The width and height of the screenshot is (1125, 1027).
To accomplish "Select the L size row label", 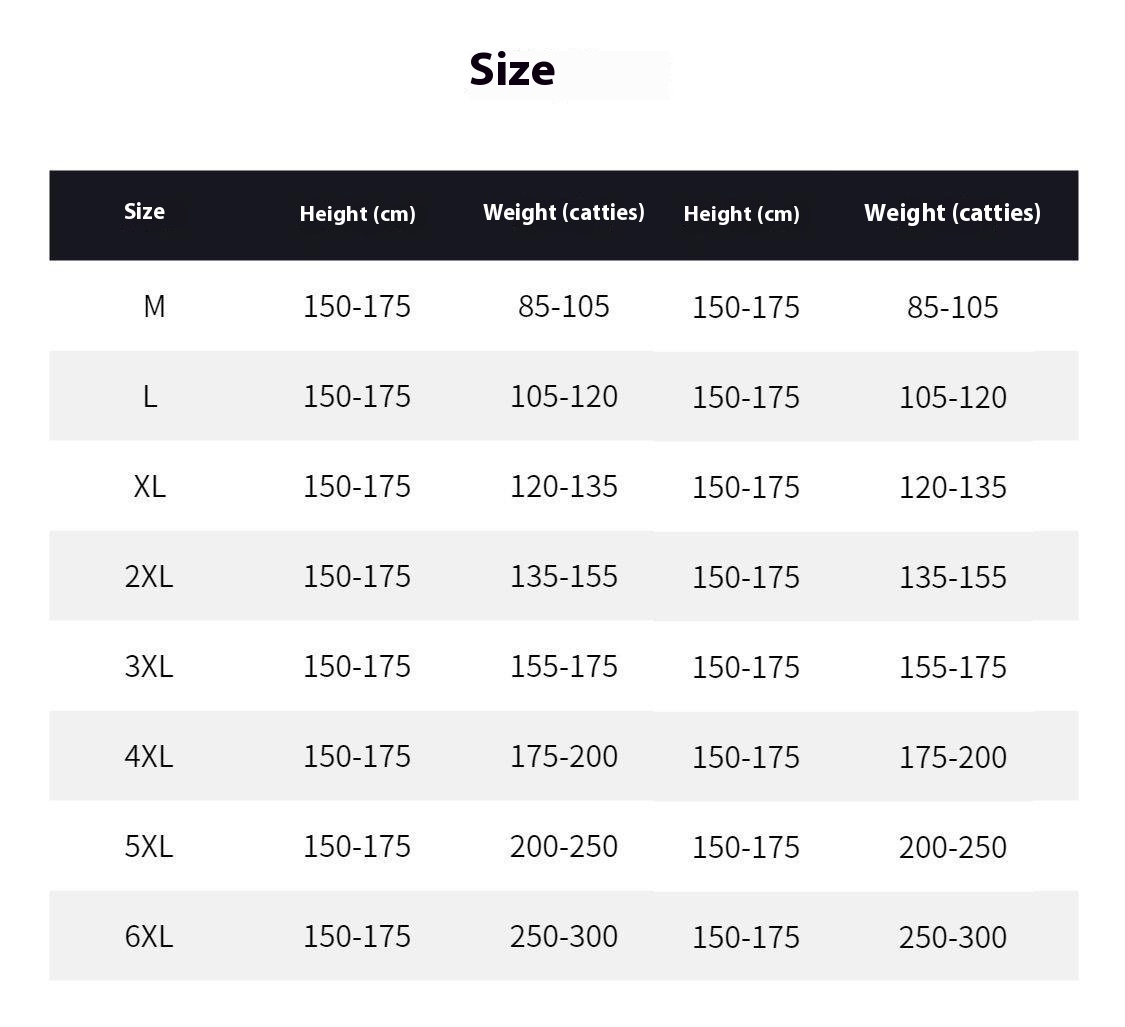I will tap(150, 396).
